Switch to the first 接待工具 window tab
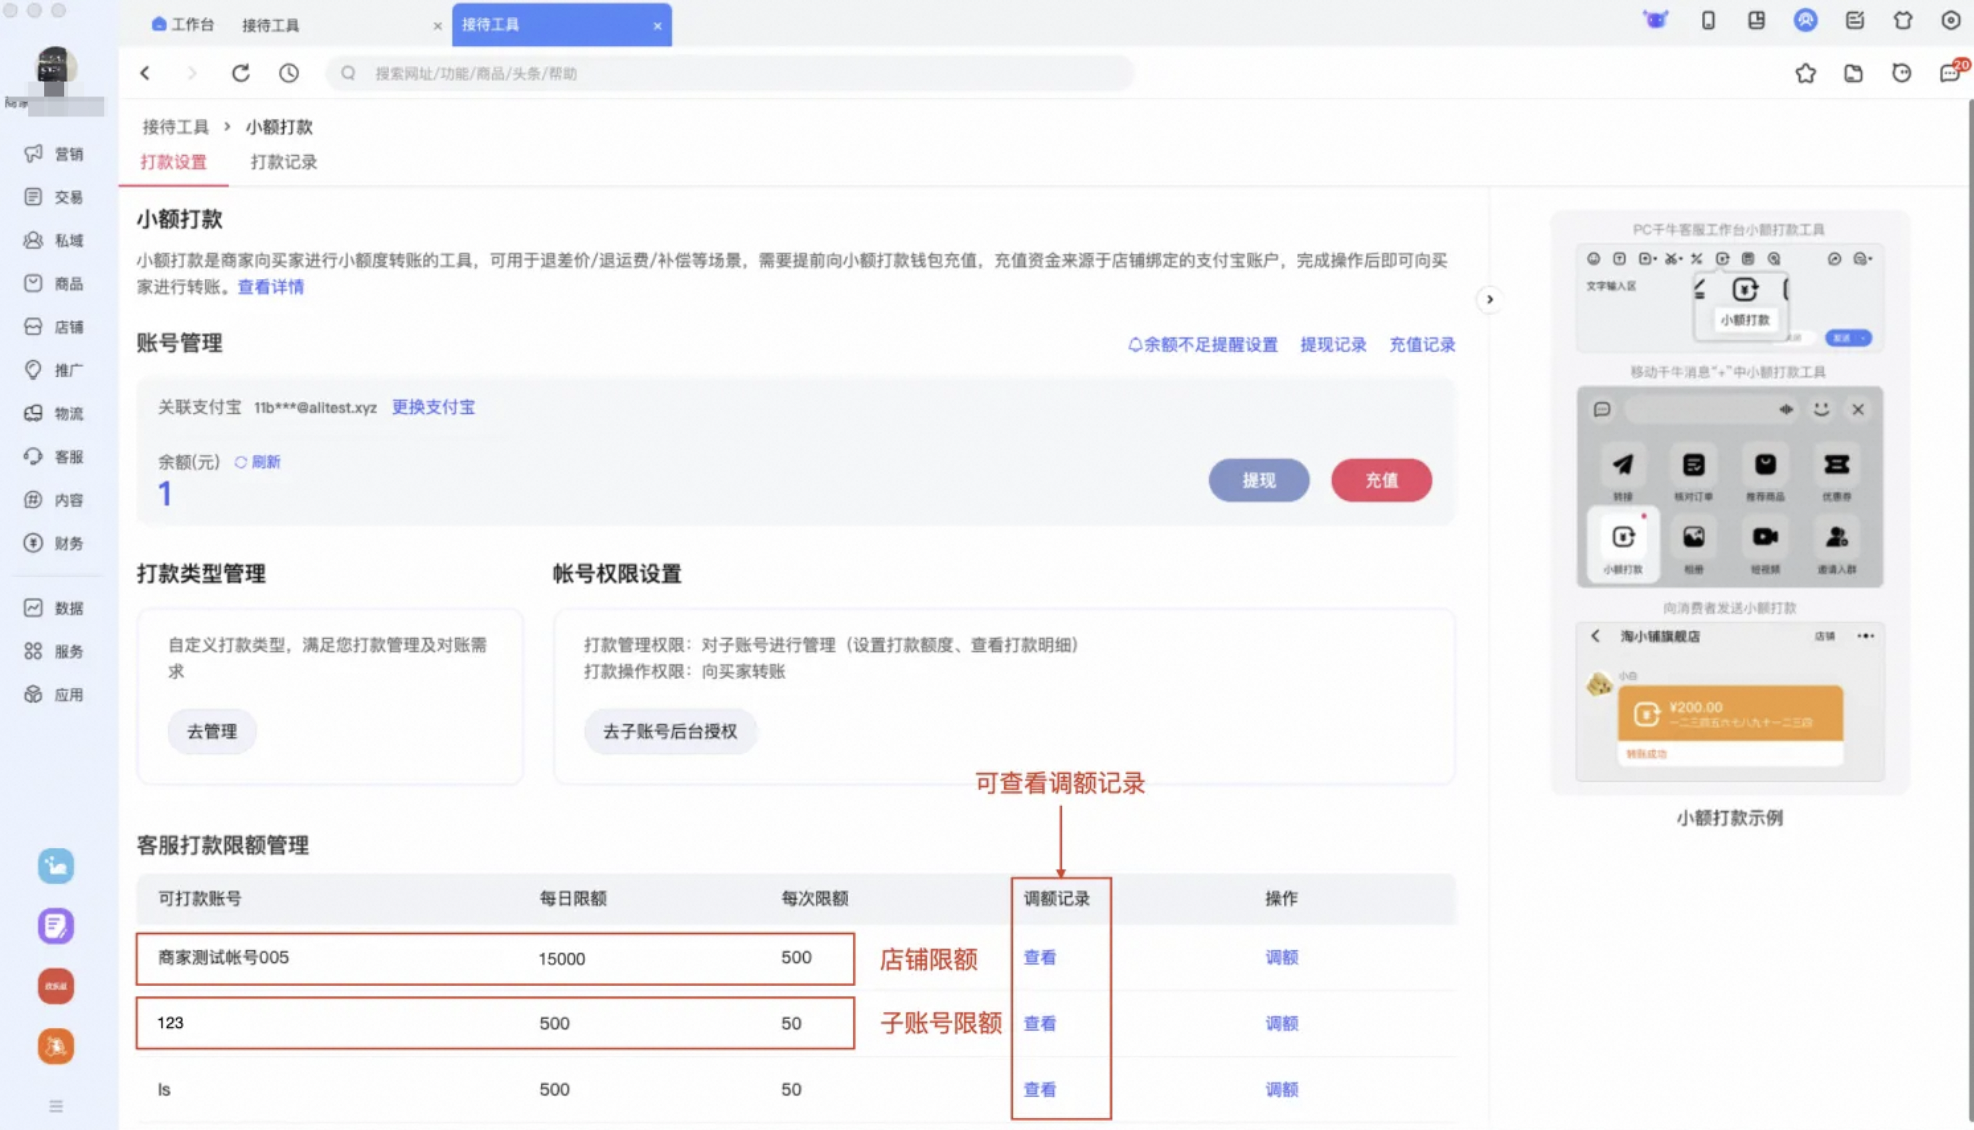 coord(271,25)
